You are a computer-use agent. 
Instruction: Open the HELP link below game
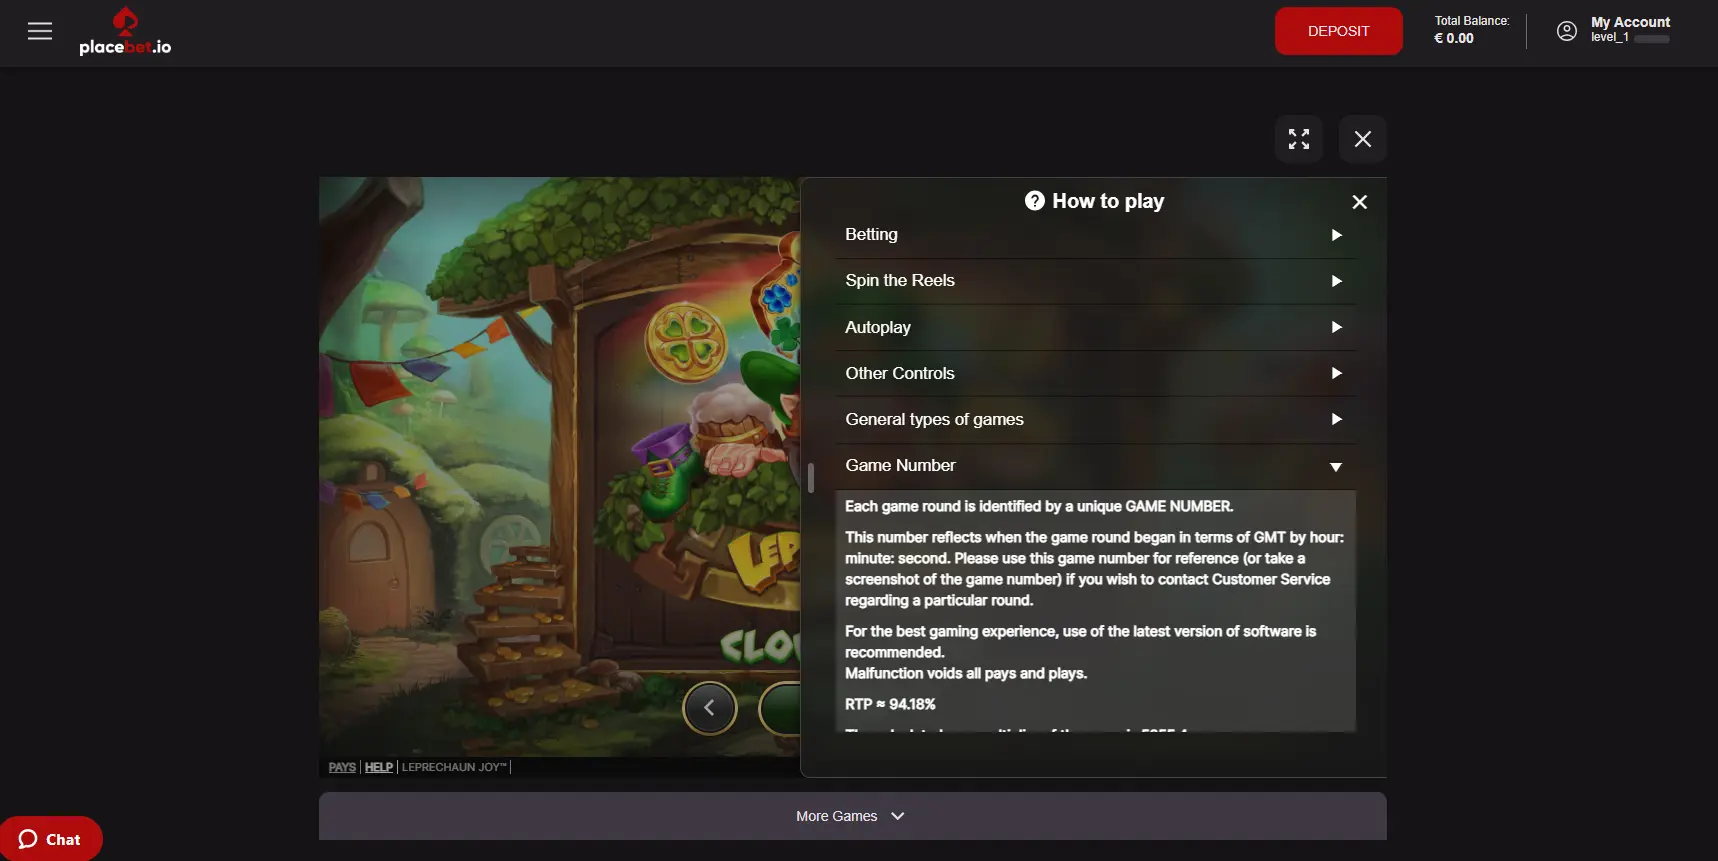coord(379,767)
